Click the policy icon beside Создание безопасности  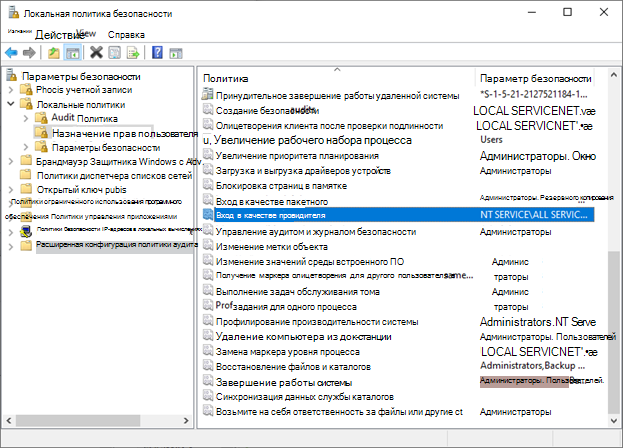coord(207,110)
